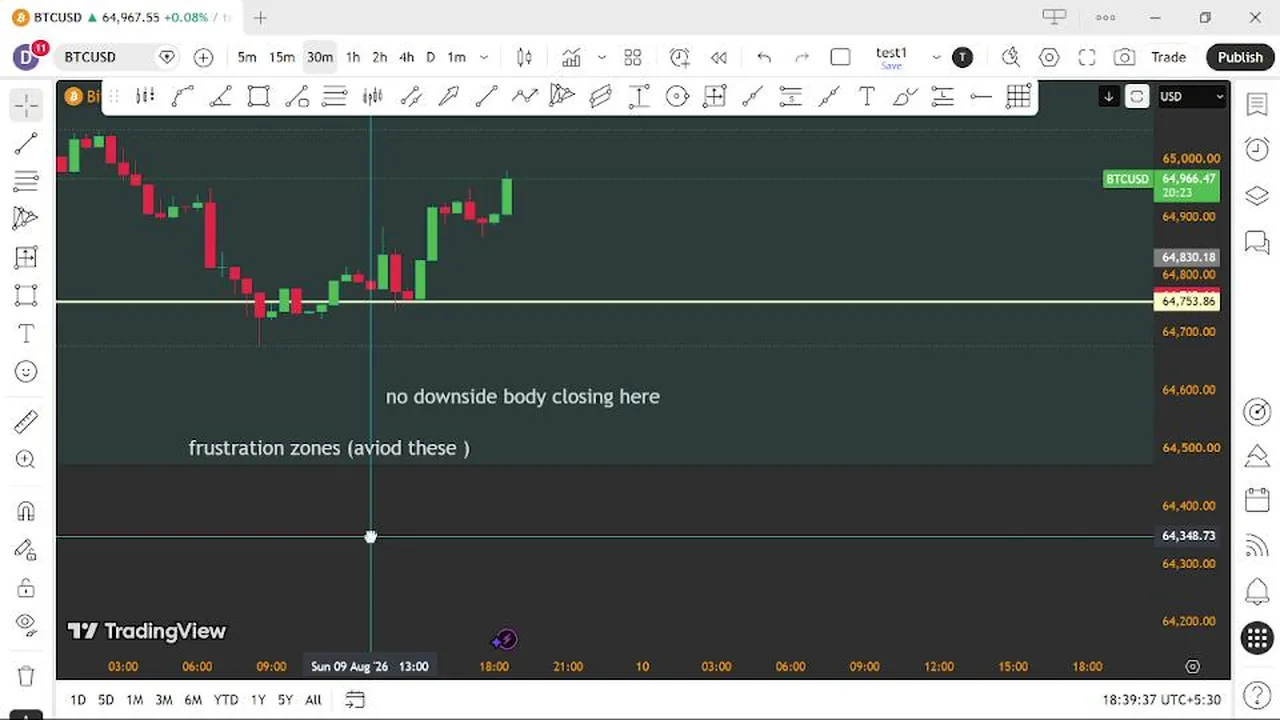Select the 1D date range

[x=78, y=700]
